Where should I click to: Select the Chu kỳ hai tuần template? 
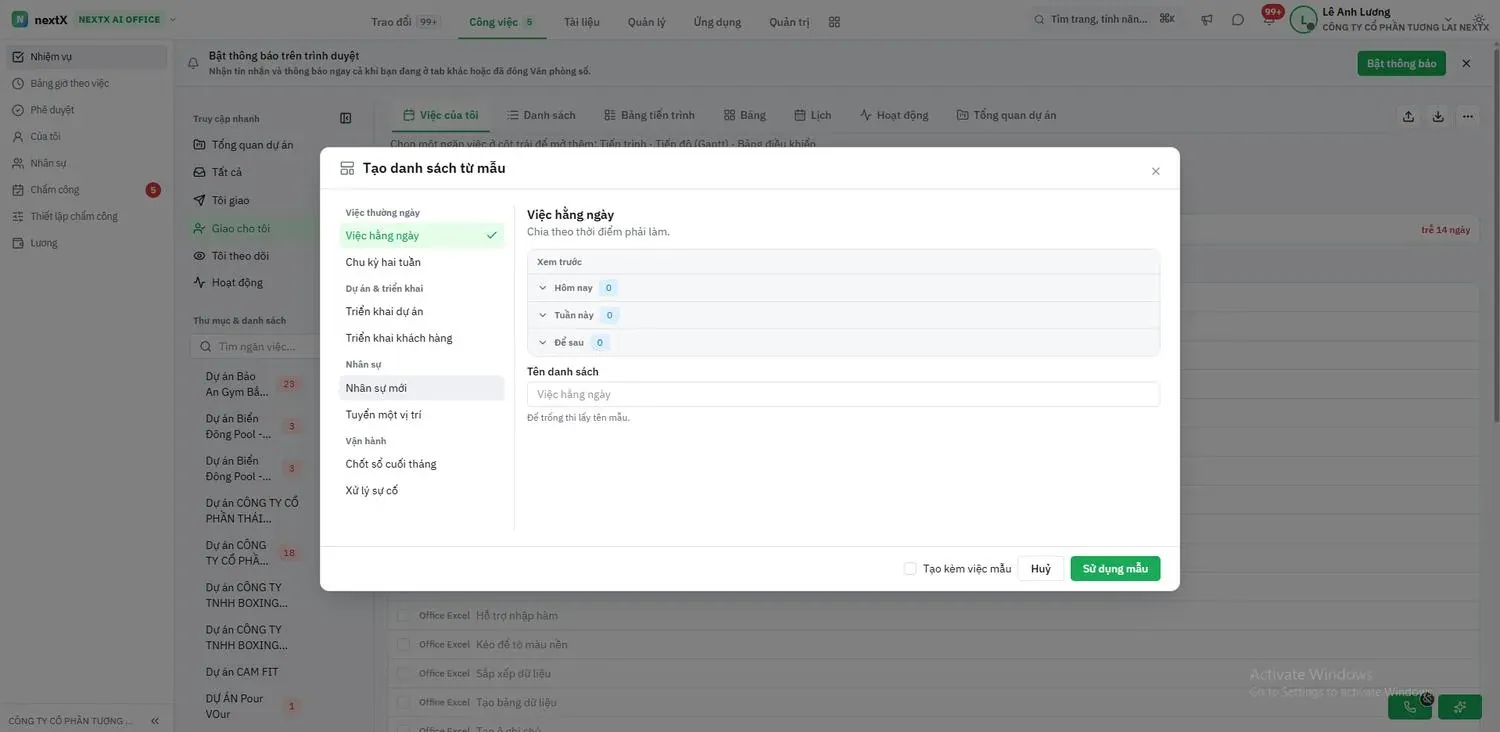click(422, 262)
